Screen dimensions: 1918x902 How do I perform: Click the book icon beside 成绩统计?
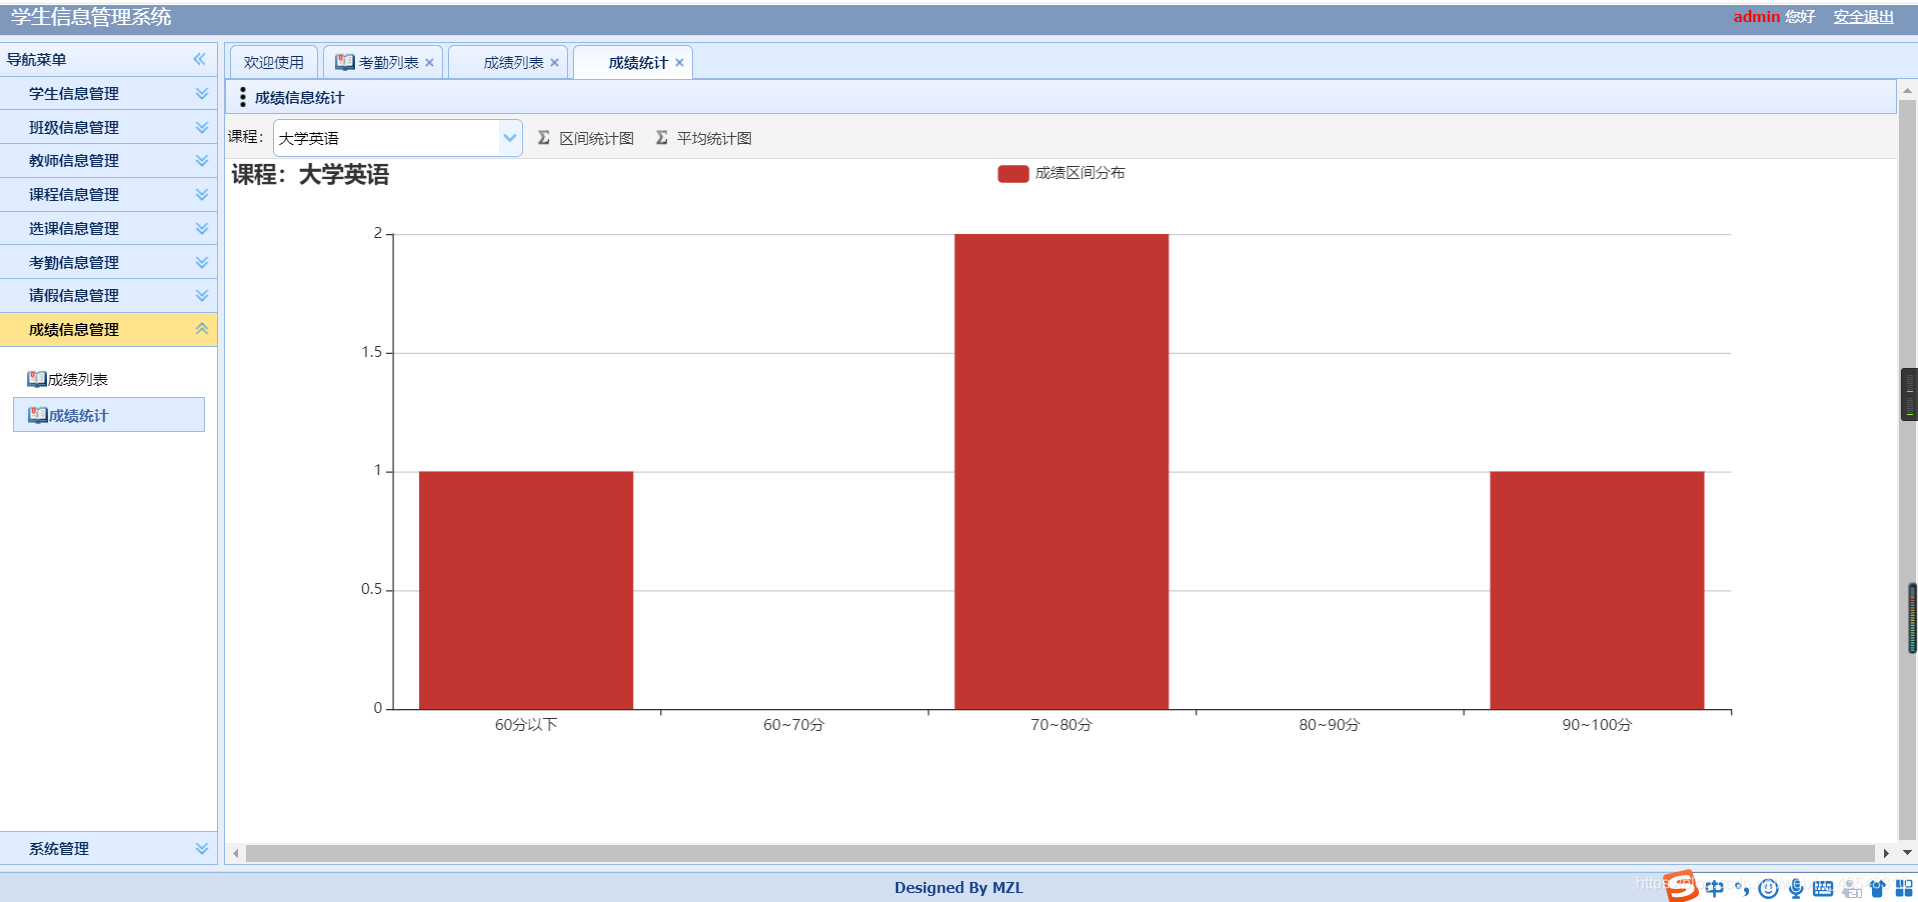point(38,415)
